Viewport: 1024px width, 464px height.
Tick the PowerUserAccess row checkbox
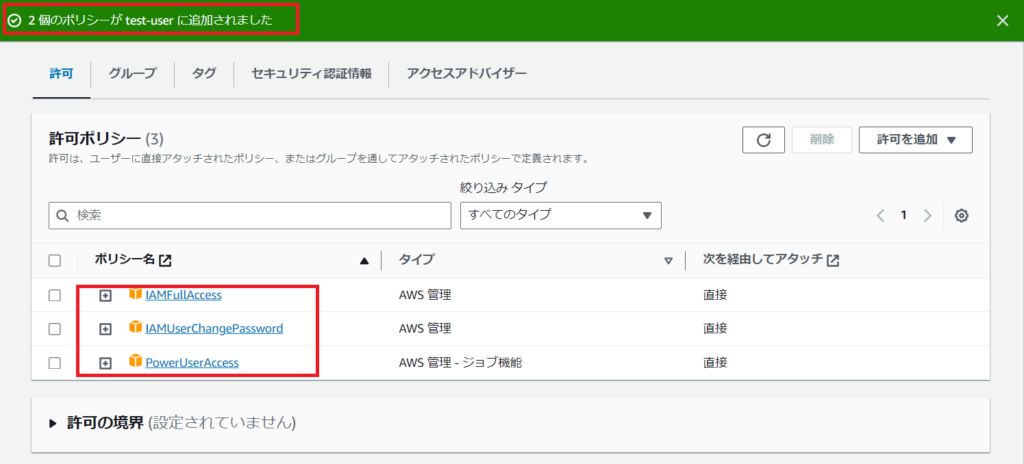[55, 363]
